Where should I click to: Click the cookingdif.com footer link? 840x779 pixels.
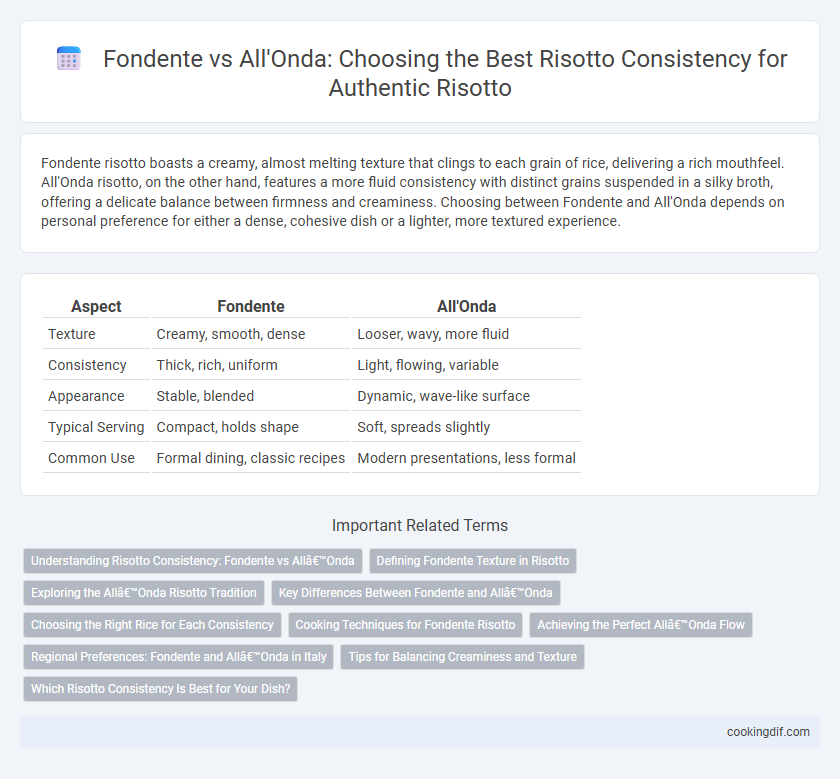pyautogui.click(x=768, y=732)
